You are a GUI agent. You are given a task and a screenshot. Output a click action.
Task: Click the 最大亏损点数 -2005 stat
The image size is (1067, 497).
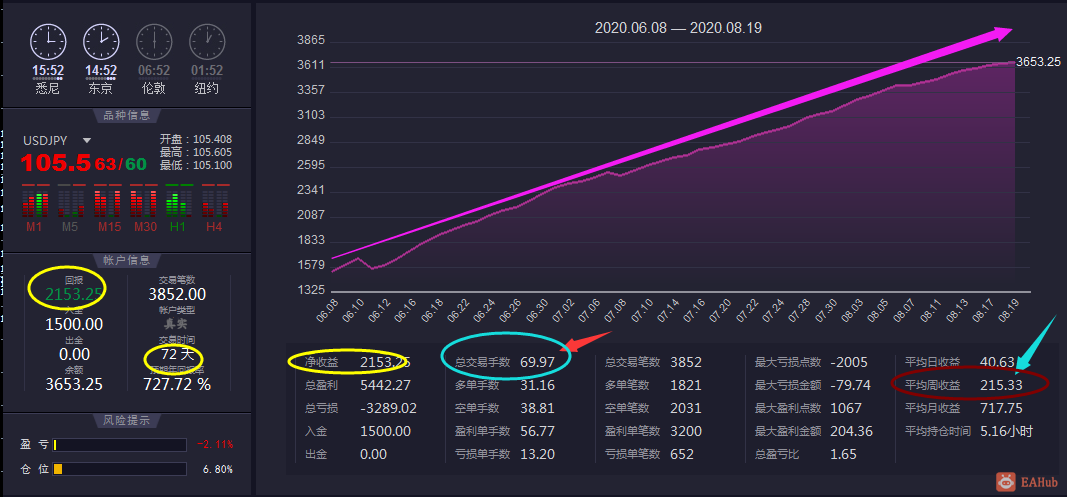tap(811, 362)
